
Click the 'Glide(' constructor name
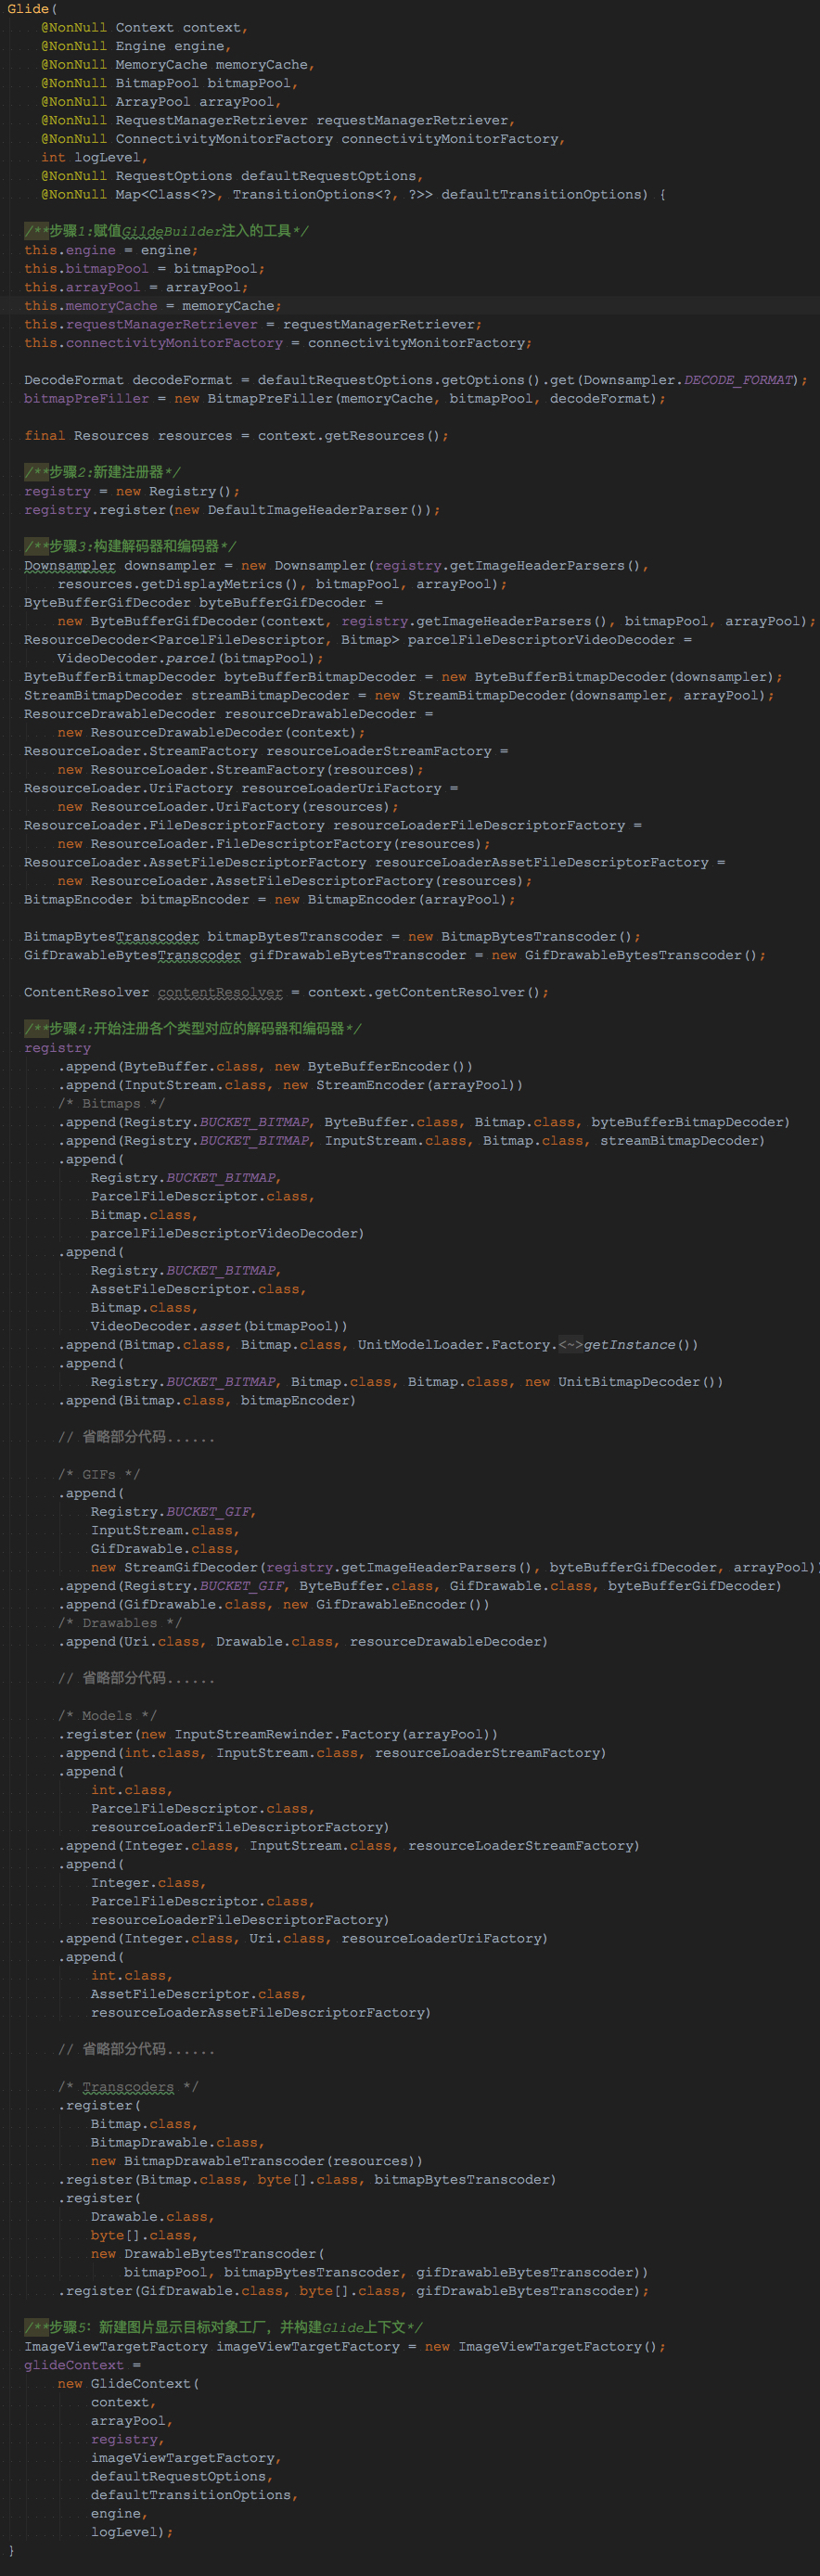coord(32,9)
